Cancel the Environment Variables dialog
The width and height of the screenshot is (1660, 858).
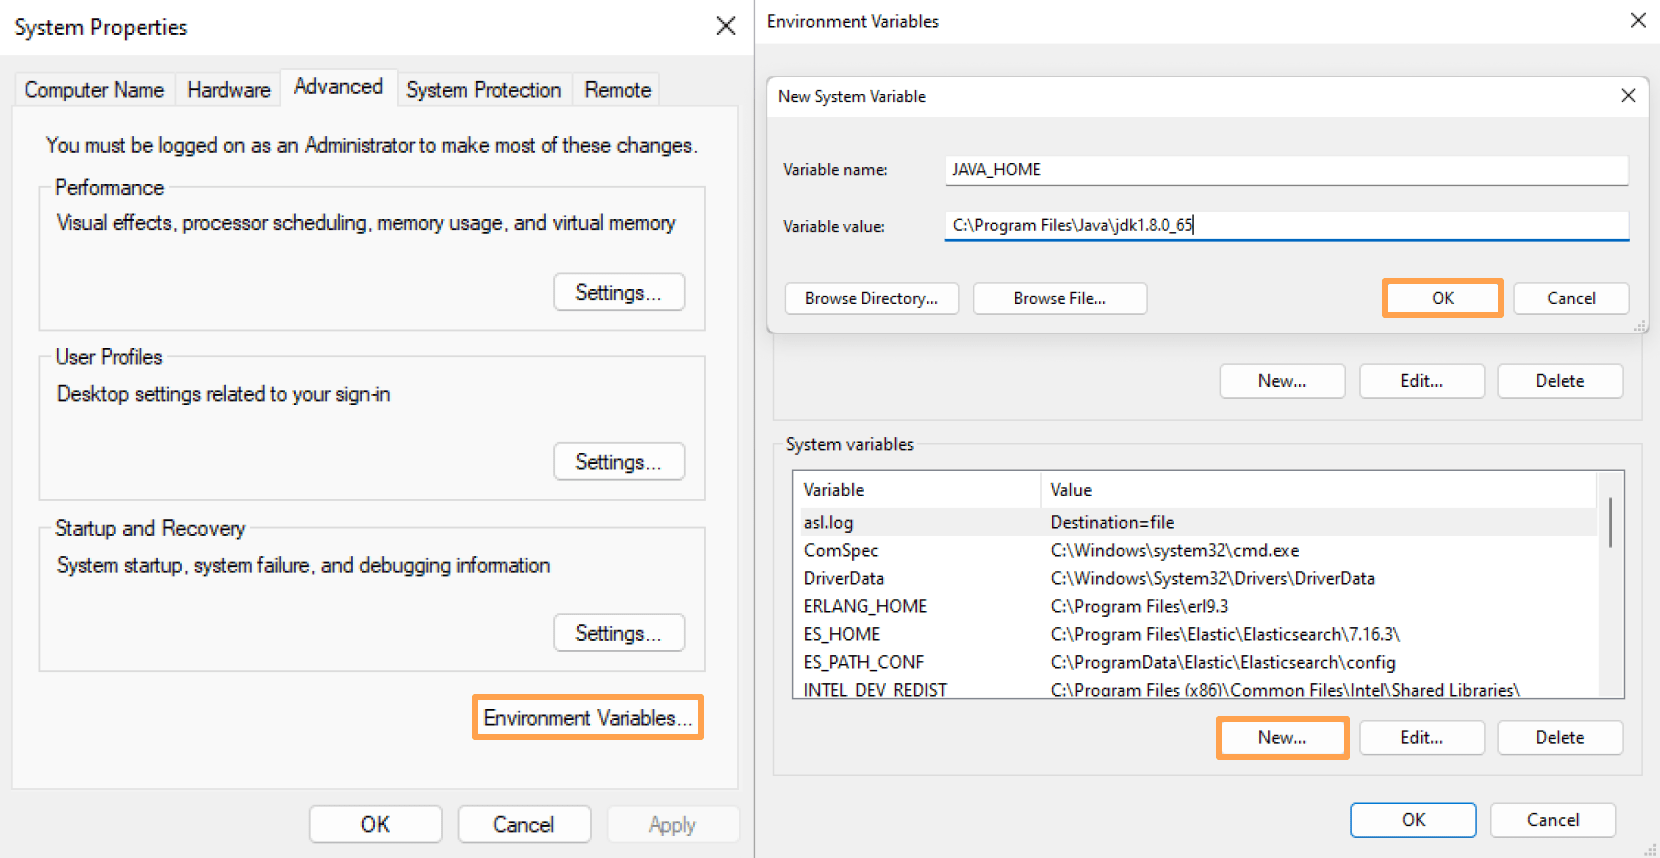click(x=1553, y=820)
